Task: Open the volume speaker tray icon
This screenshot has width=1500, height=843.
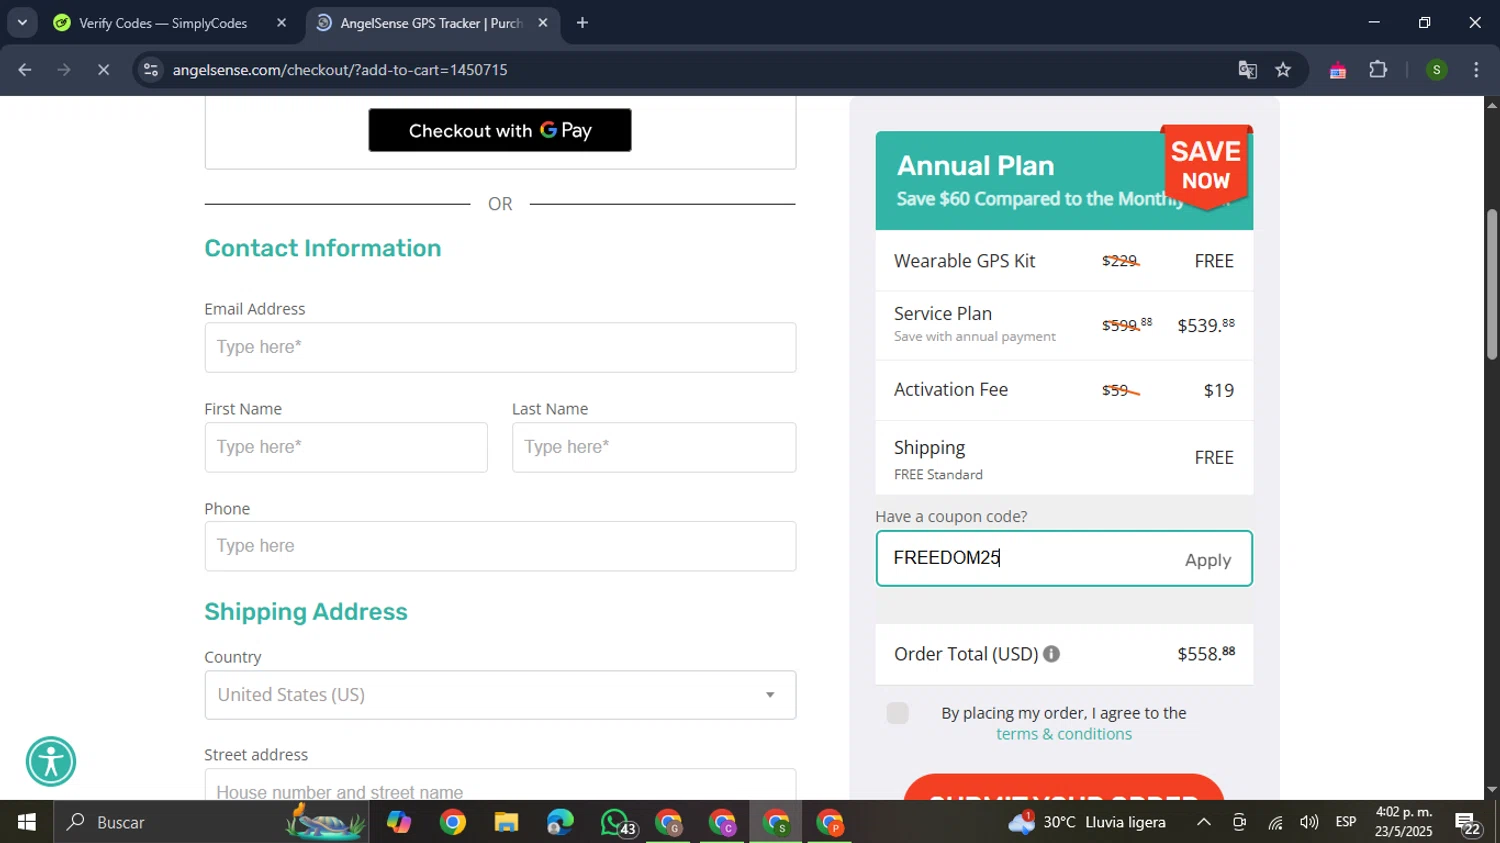Action: tap(1309, 822)
